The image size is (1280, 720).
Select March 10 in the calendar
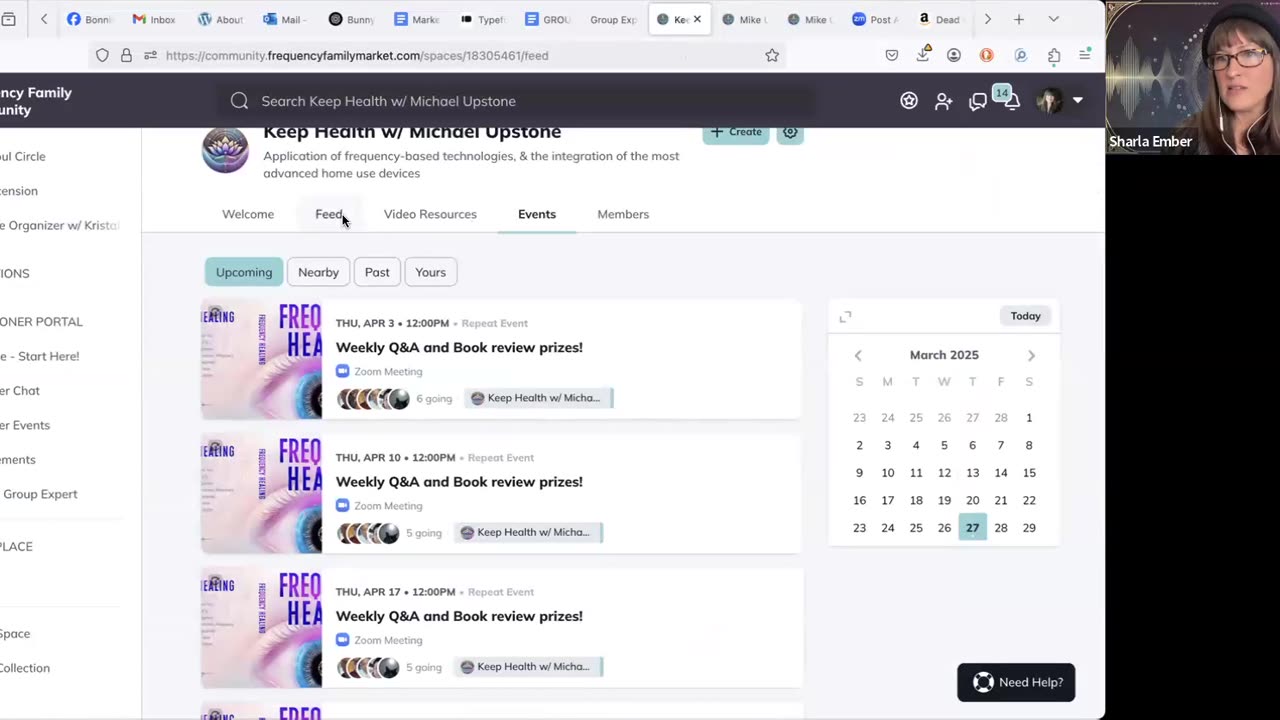(x=887, y=473)
